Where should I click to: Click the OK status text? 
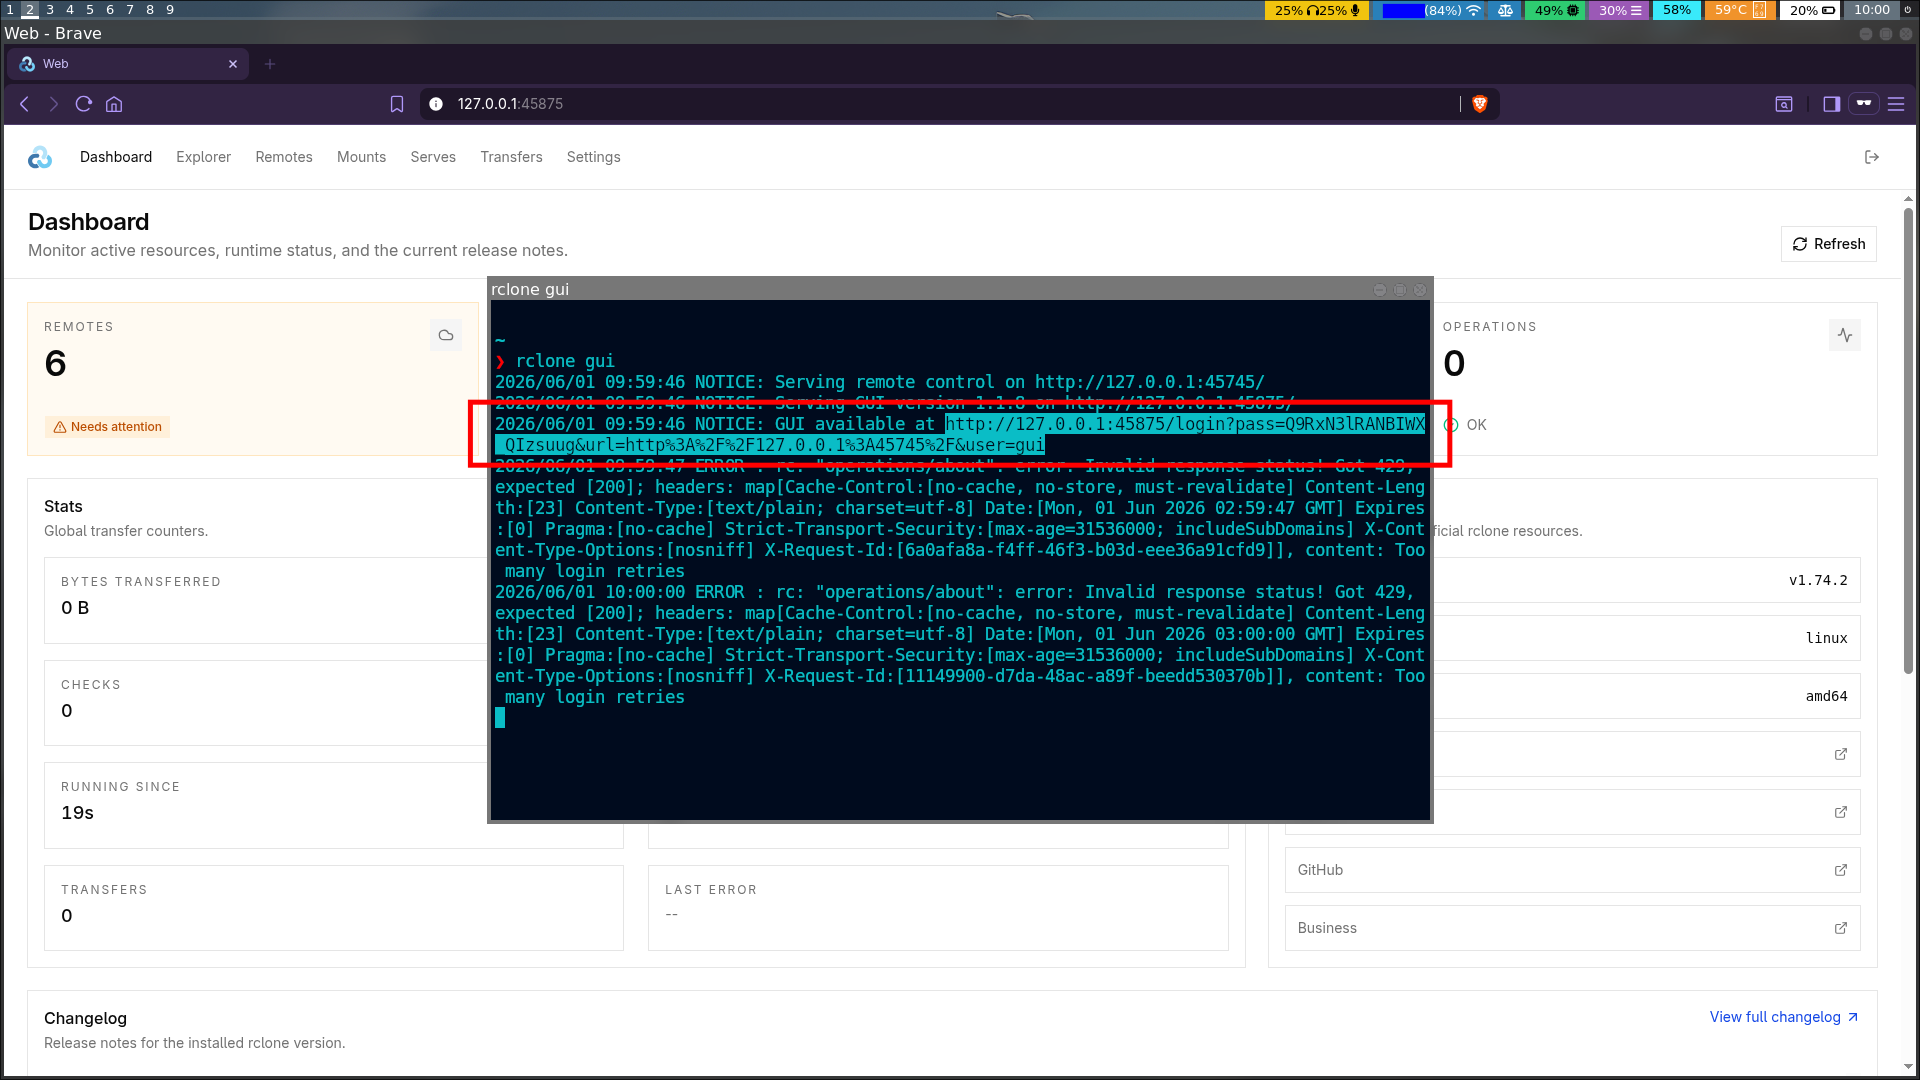pyautogui.click(x=1476, y=425)
